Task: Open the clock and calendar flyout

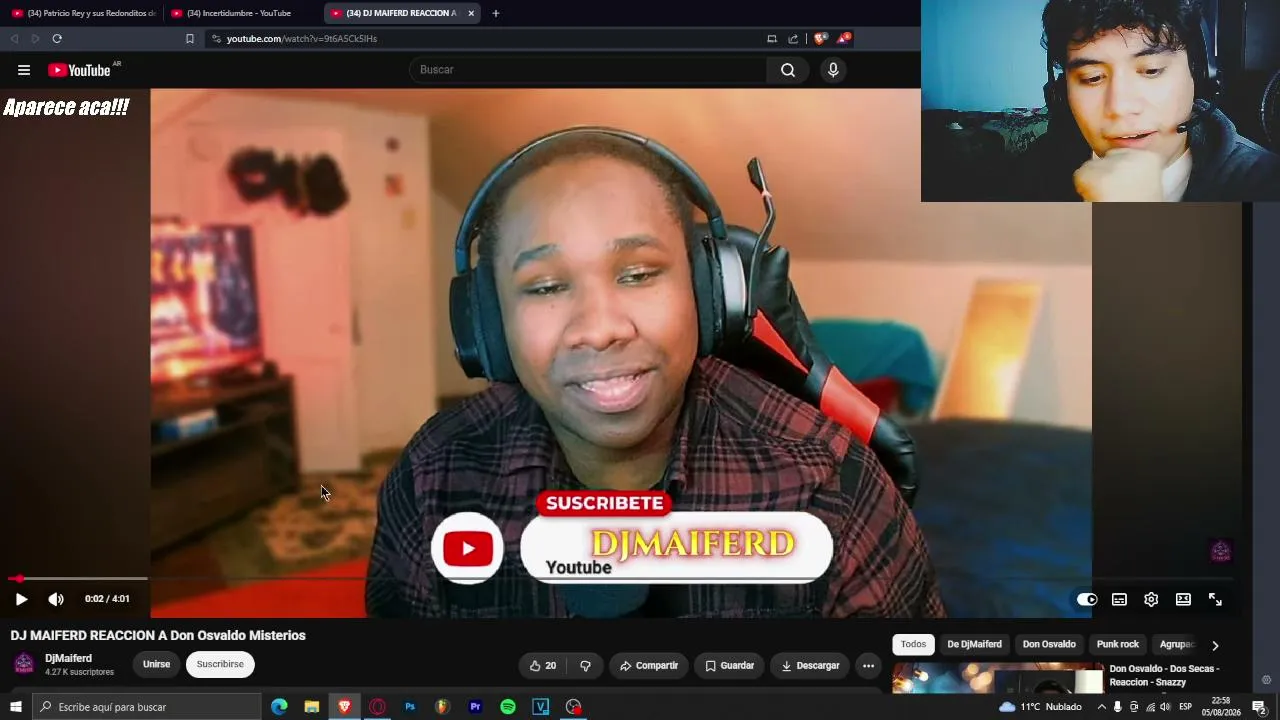Action: point(1221,707)
